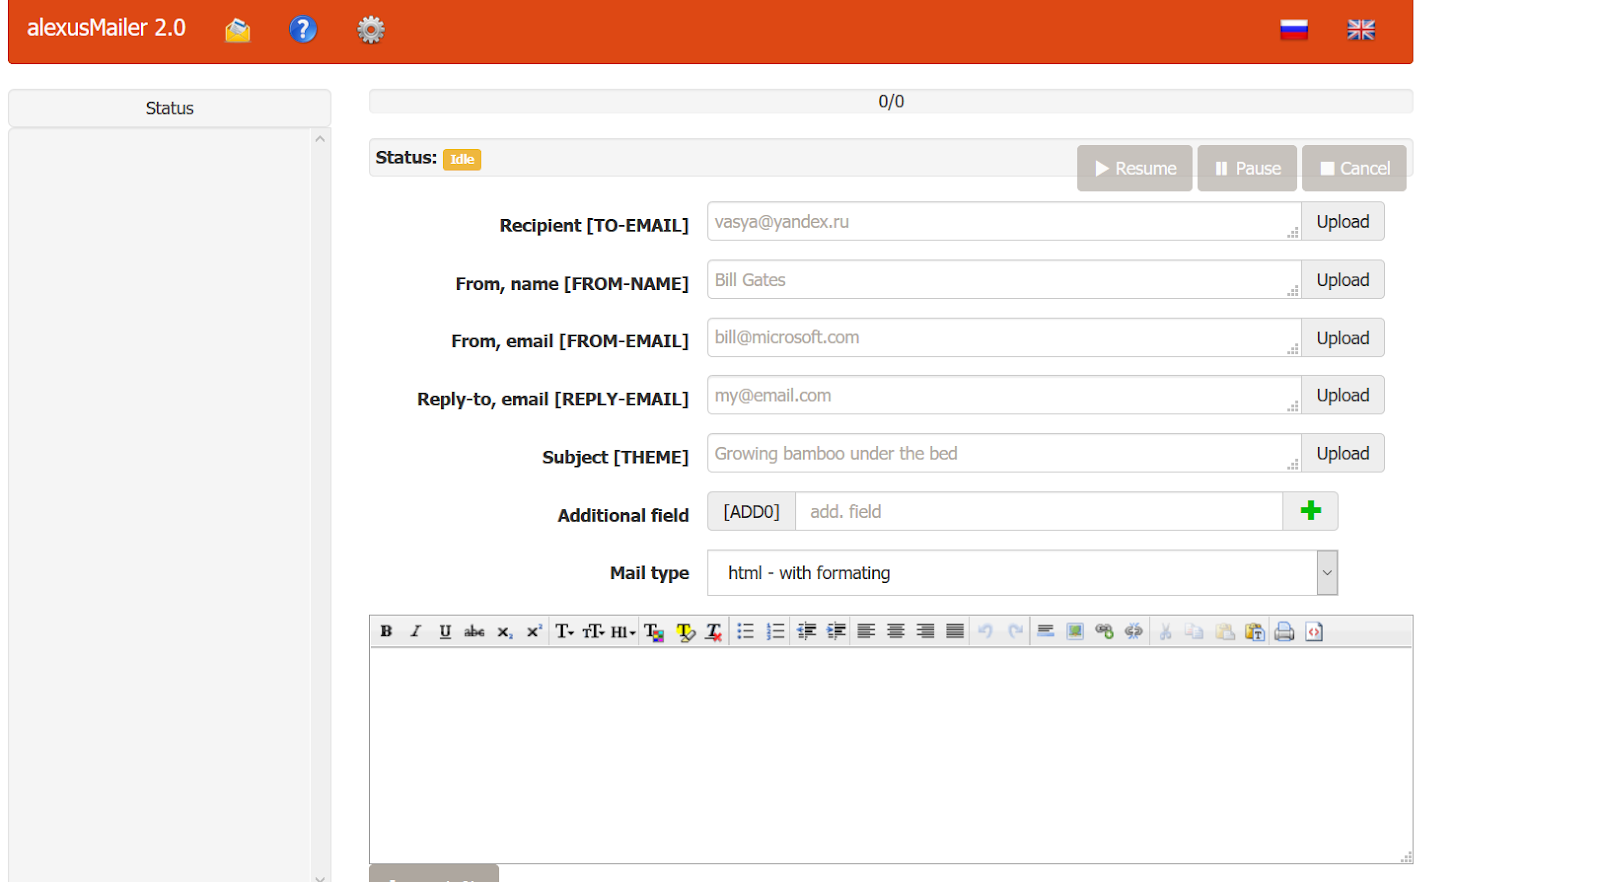Click the indent icon
Image resolution: width=1600 pixels, height=882 pixels.
click(836, 631)
